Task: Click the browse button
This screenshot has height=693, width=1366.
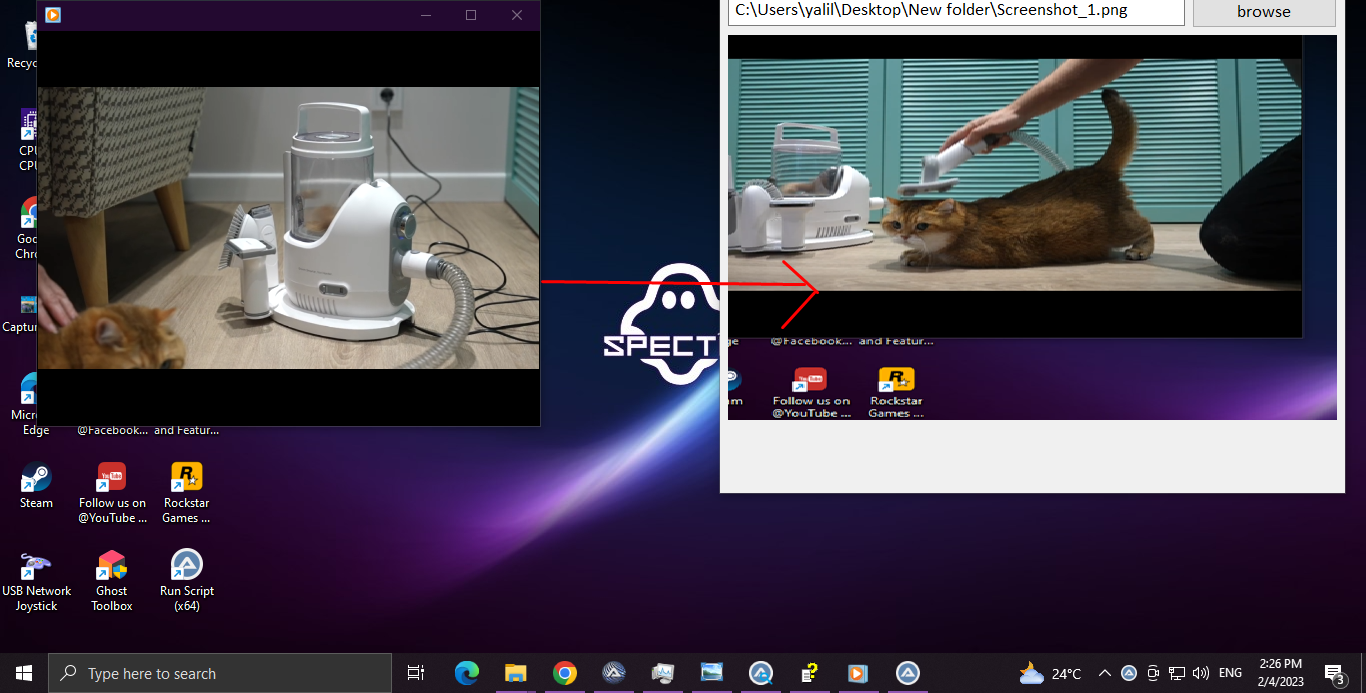Action: tap(1264, 12)
